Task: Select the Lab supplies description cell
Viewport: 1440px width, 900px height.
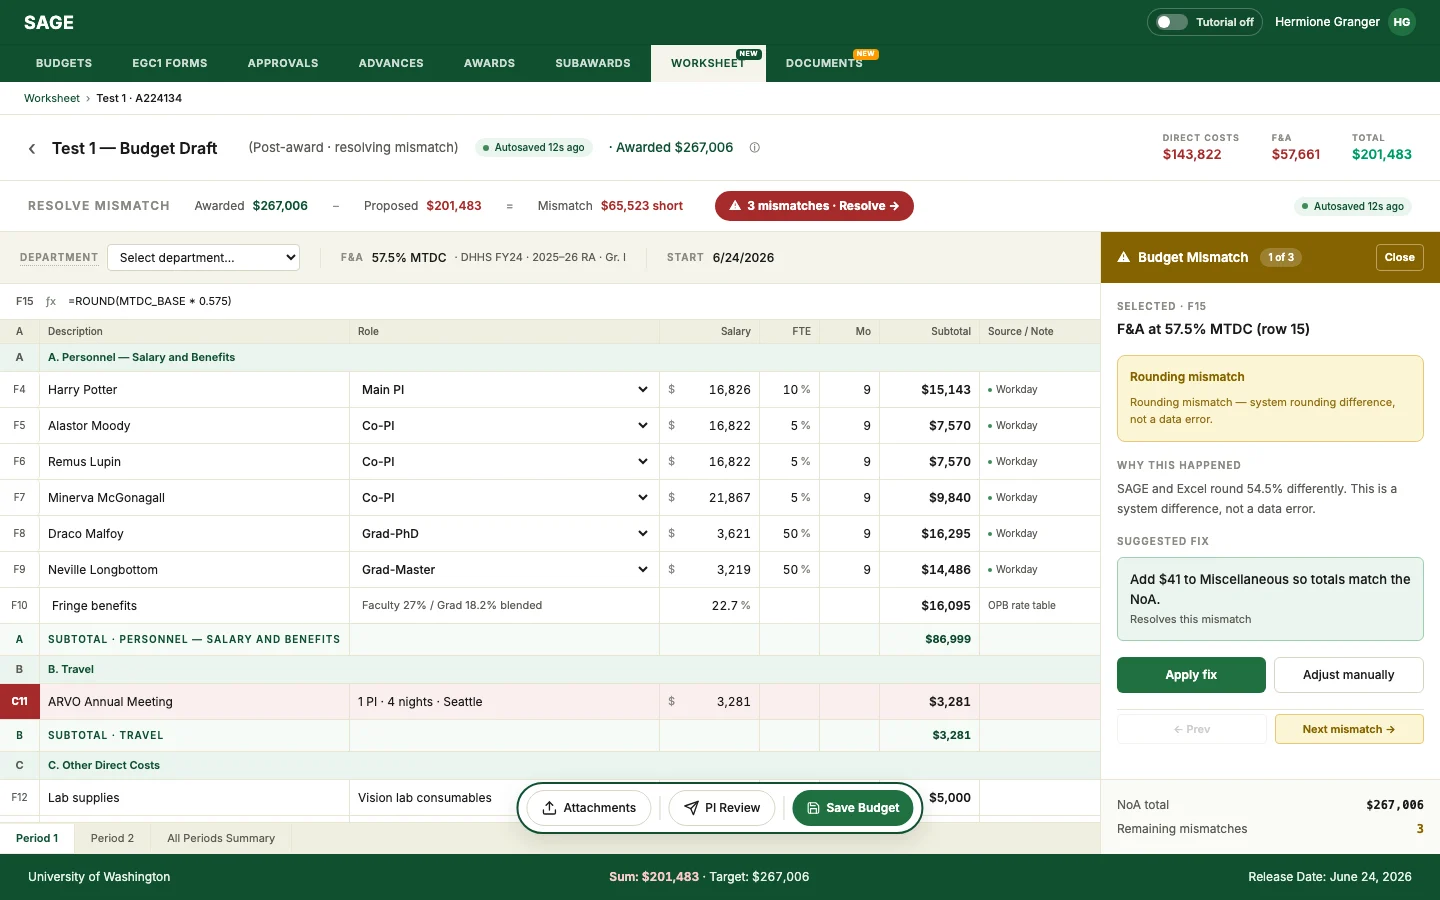Action: (194, 798)
